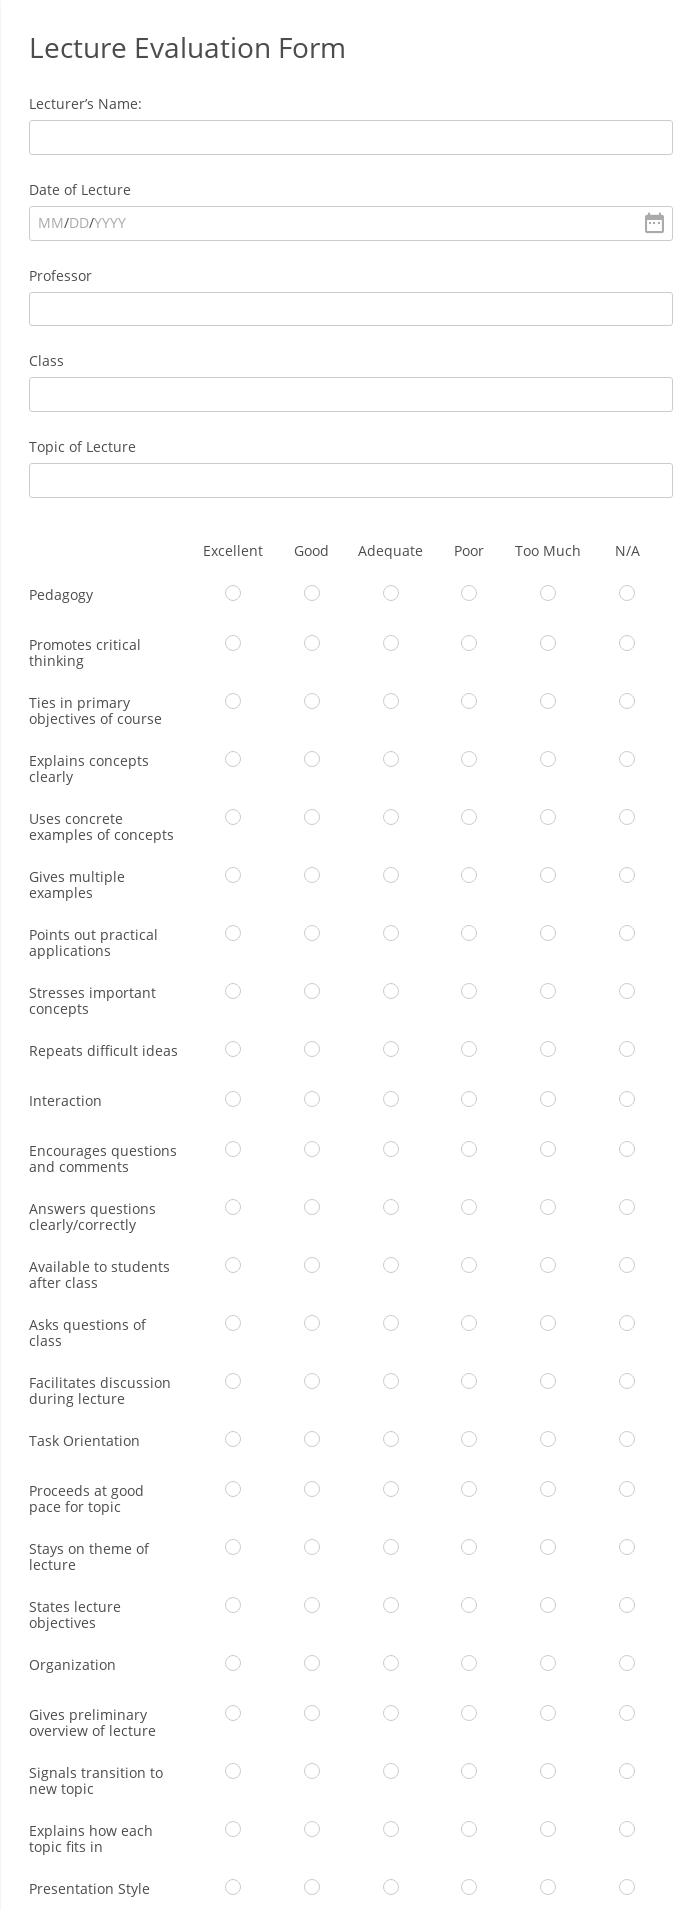This screenshot has width=700, height=1920.
Task: Choose Adequate for Explains concepts clearly
Action: click(x=391, y=759)
